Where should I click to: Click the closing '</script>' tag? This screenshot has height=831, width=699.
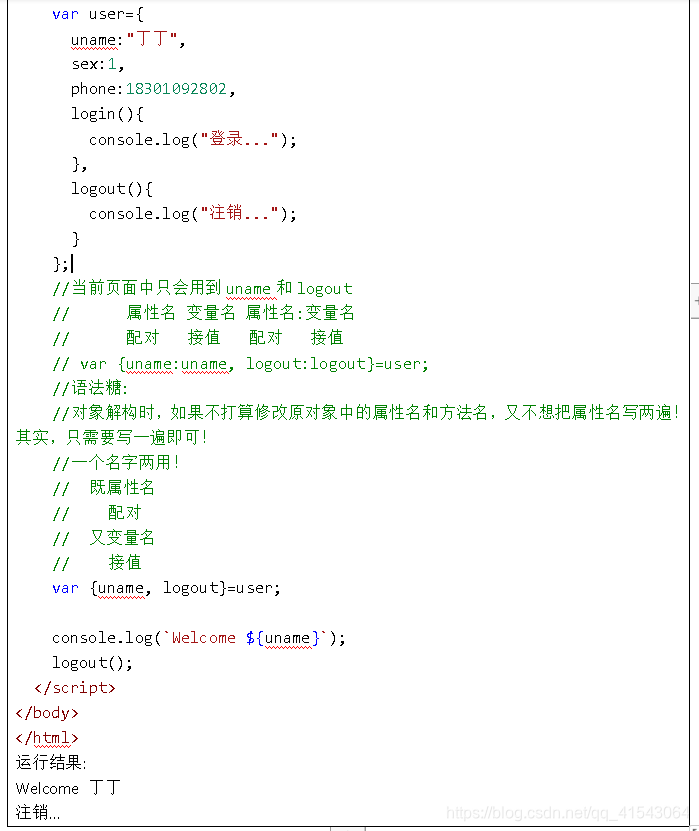(x=75, y=688)
